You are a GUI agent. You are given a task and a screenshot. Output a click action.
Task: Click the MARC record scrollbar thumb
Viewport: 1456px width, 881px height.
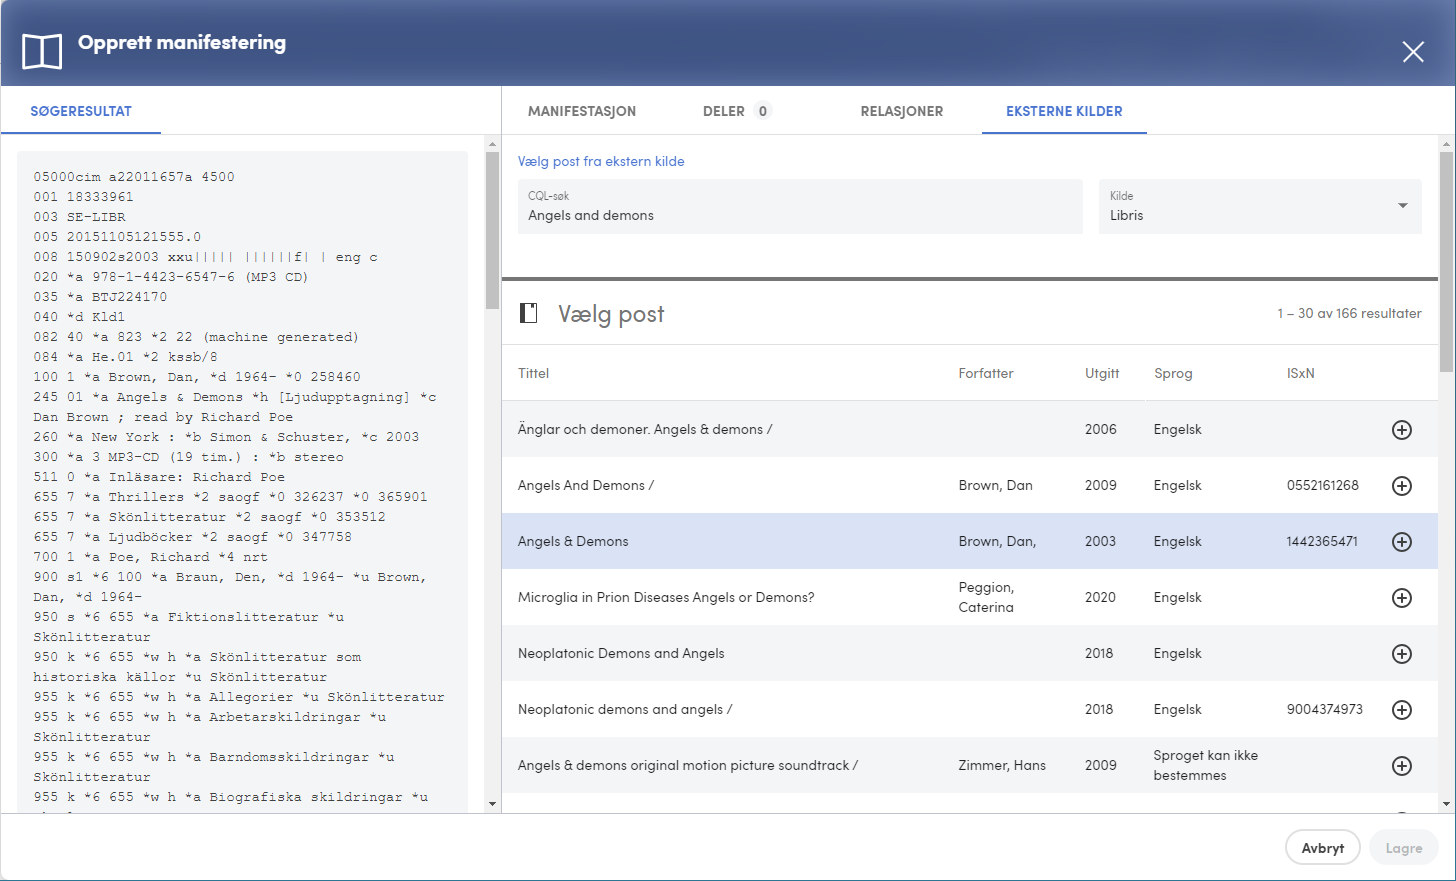click(492, 230)
